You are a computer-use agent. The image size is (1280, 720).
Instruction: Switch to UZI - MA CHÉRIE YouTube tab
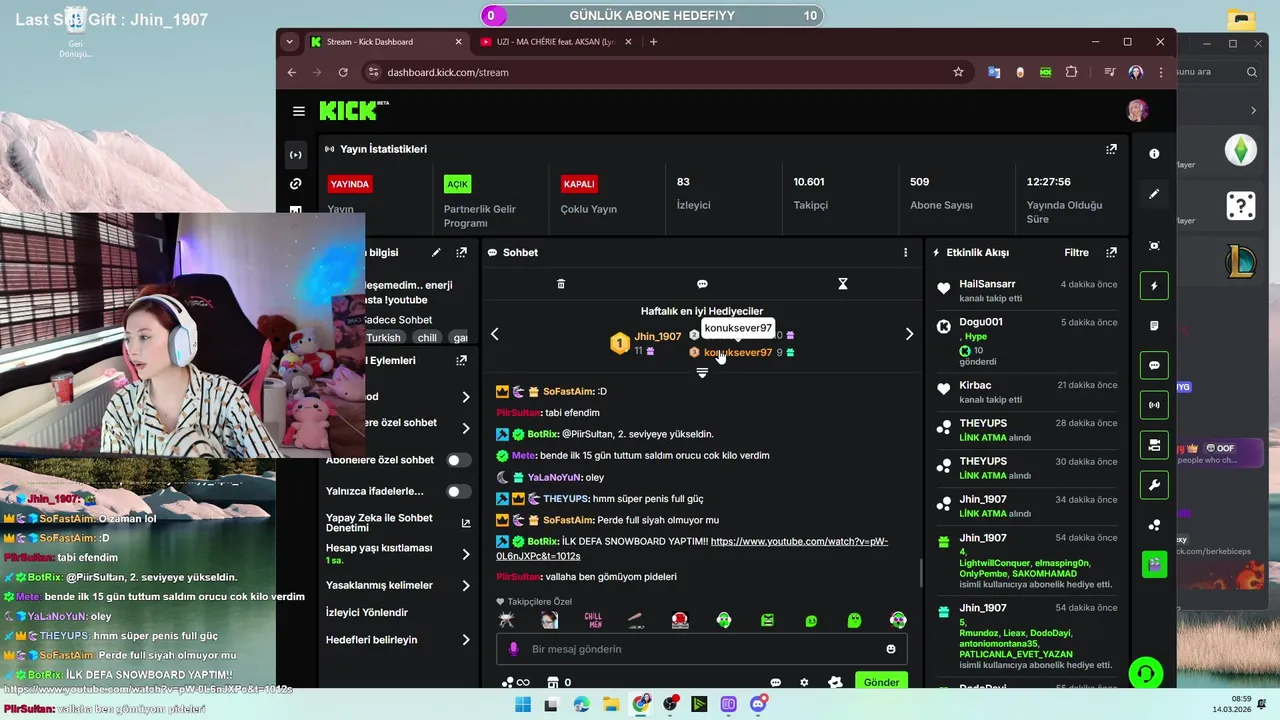pos(555,42)
